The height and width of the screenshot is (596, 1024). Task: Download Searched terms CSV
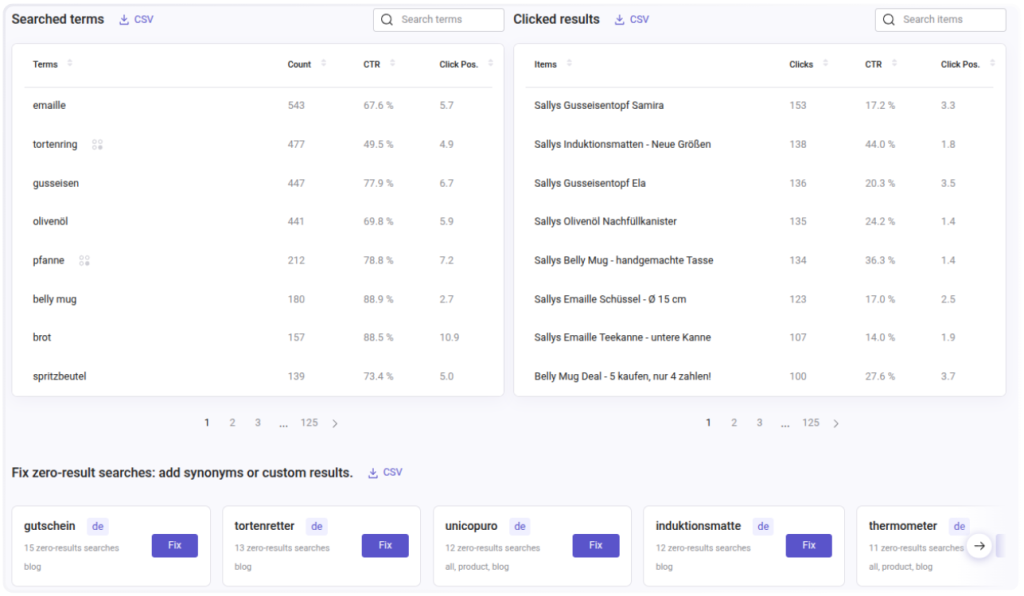coord(136,20)
